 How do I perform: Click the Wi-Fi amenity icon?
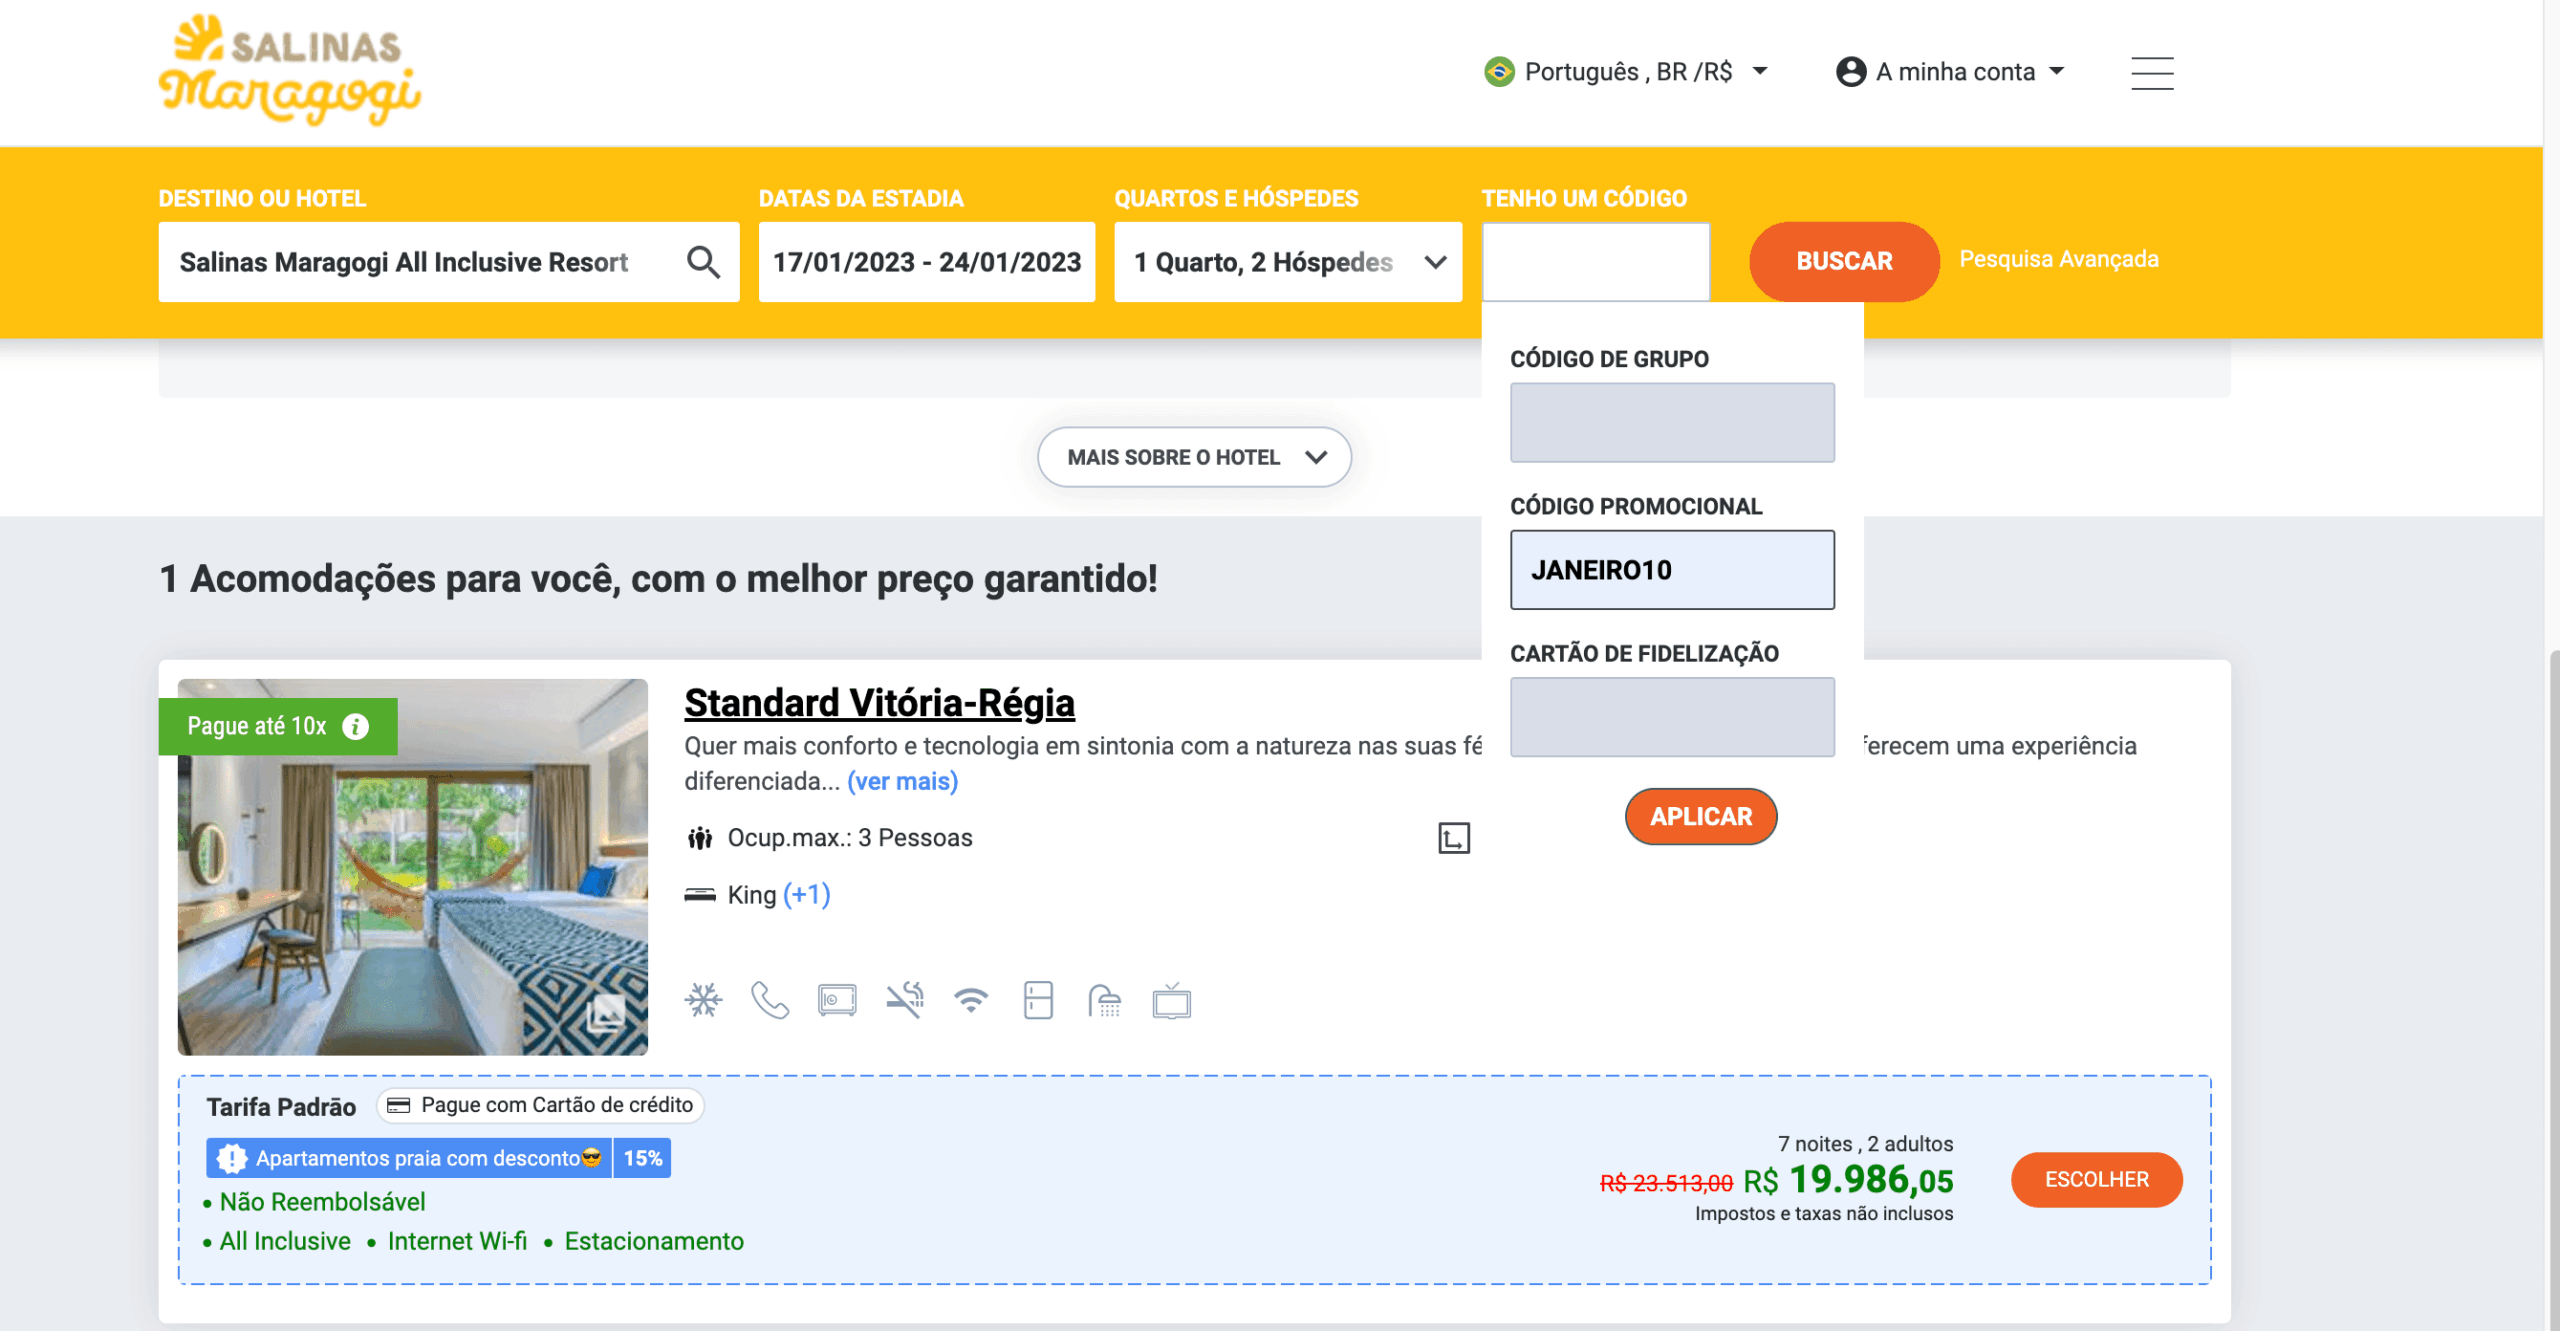click(x=971, y=1000)
